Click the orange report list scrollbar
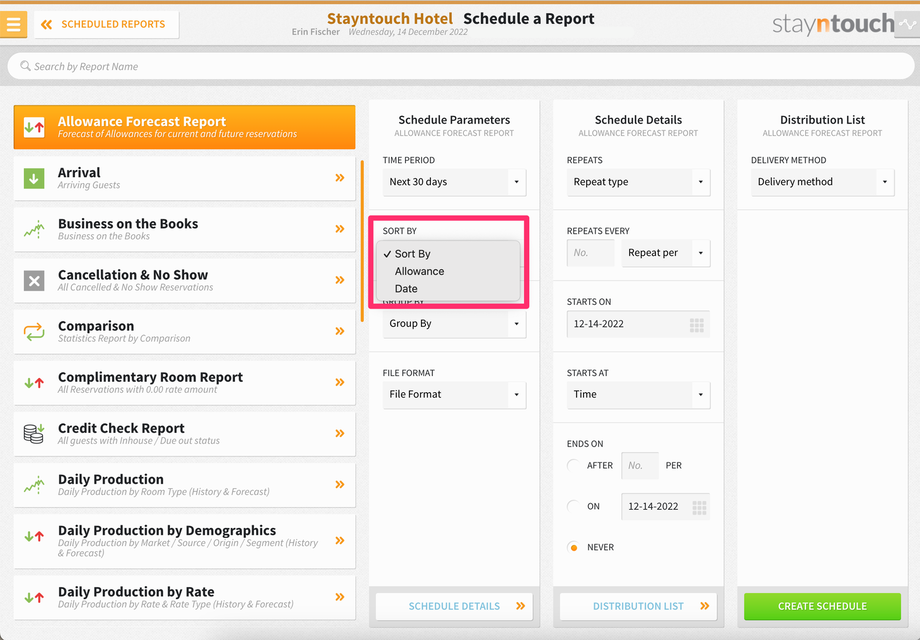The image size is (920, 640). click(362, 241)
